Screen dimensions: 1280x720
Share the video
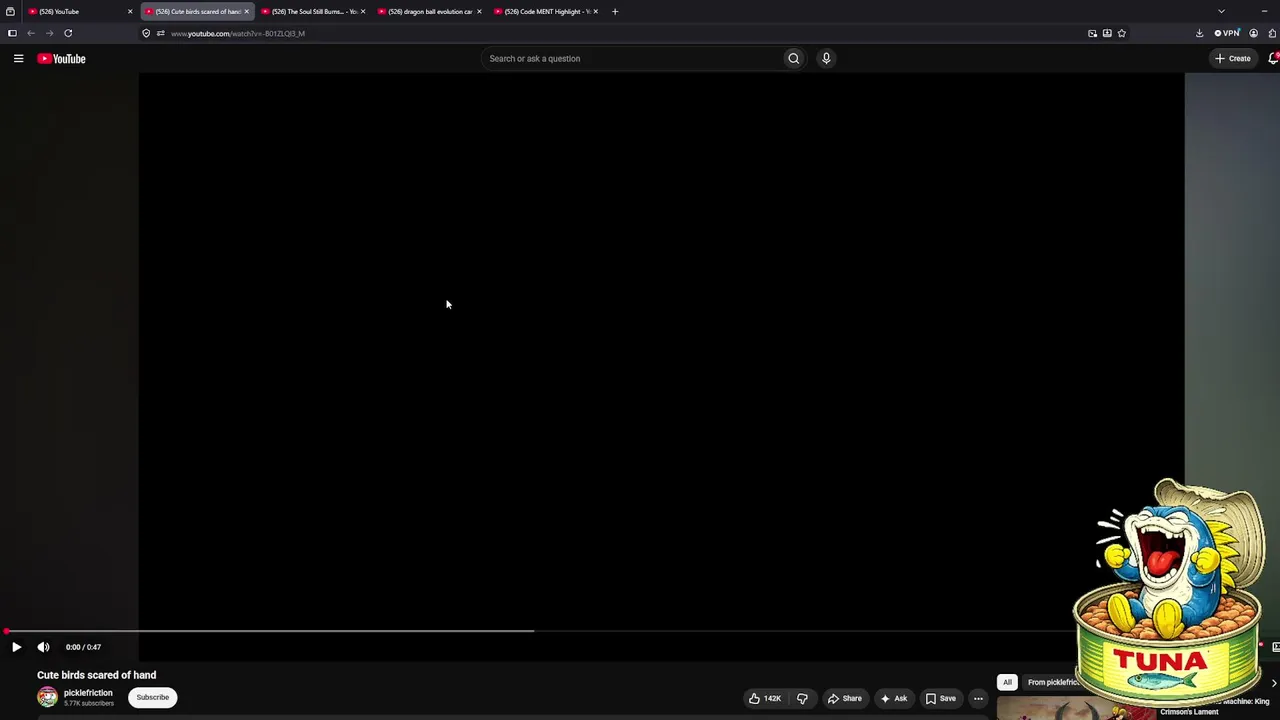click(845, 698)
